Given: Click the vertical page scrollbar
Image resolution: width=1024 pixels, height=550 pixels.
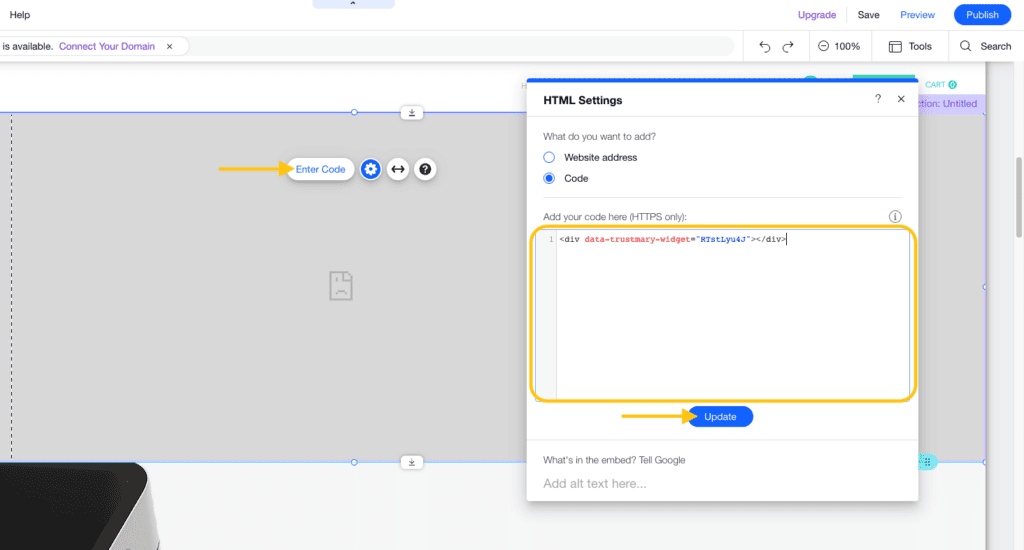Looking at the screenshot, I should click(1019, 198).
